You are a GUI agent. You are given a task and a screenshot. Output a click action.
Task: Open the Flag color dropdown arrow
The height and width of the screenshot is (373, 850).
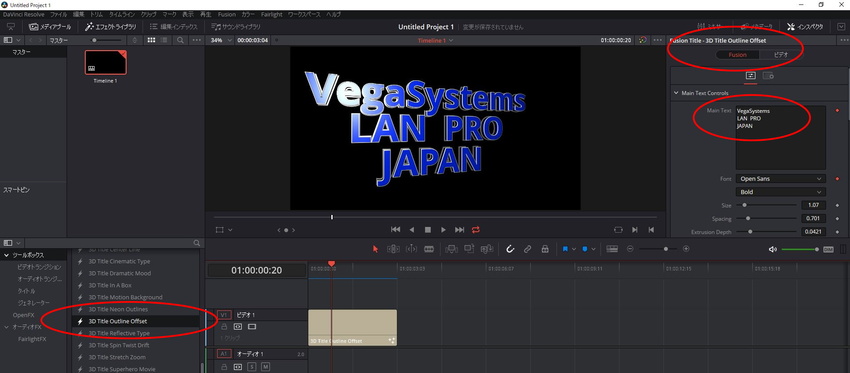click(574, 249)
